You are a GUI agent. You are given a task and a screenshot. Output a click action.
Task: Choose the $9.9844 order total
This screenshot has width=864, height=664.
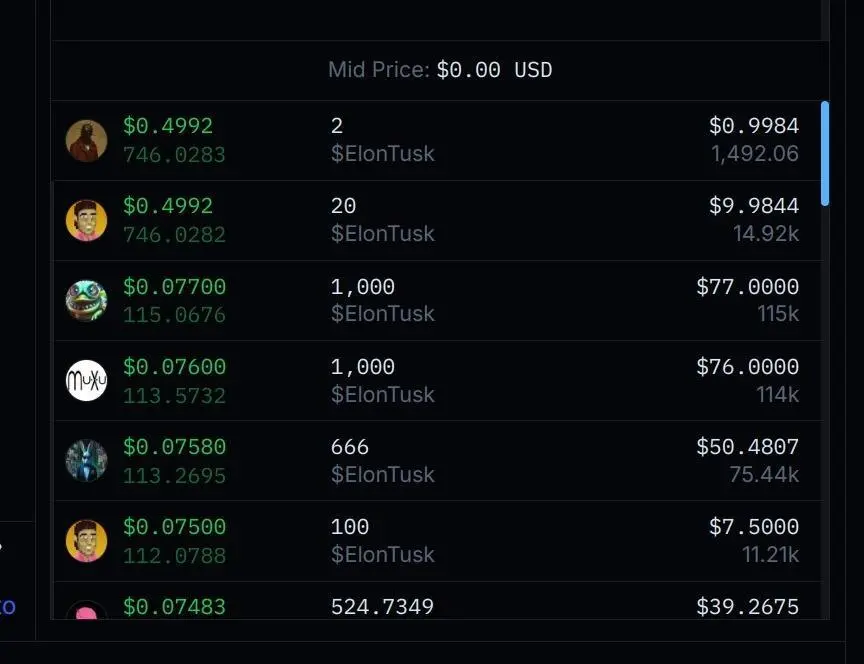(x=753, y=206)
